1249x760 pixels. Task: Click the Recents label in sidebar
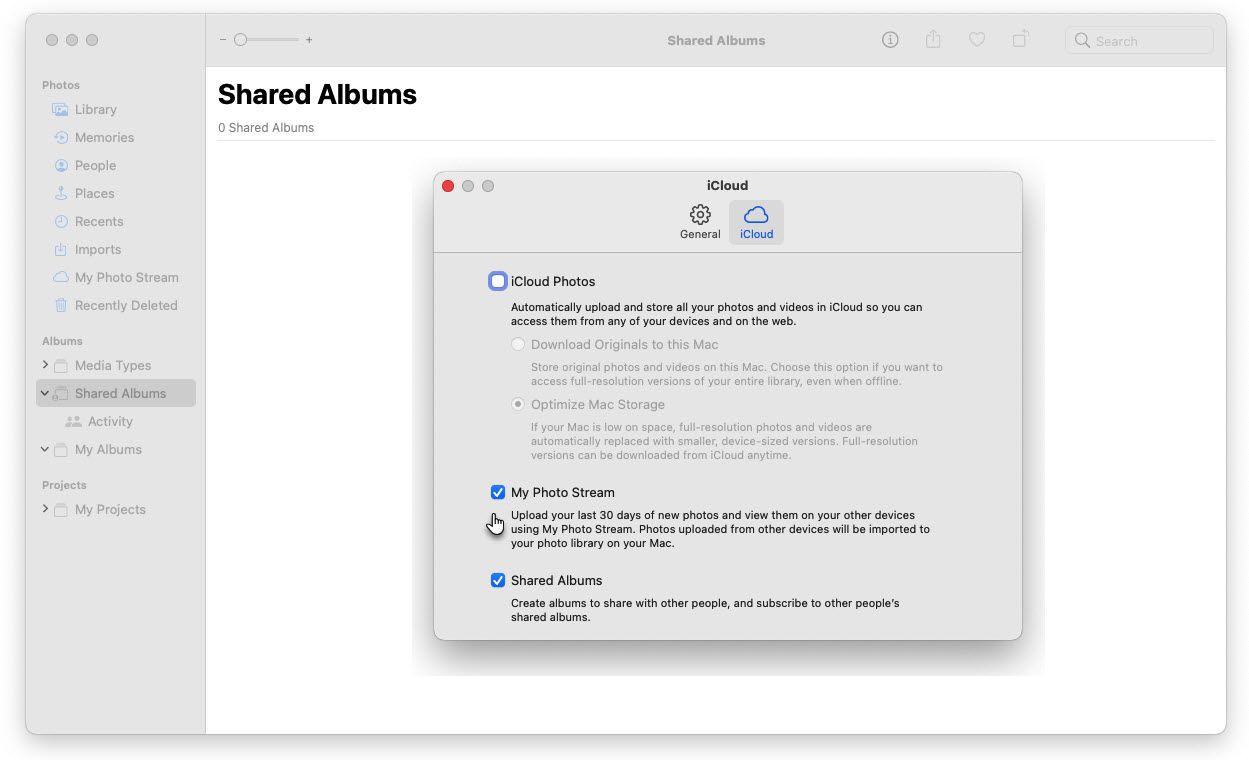pos(99,222)
